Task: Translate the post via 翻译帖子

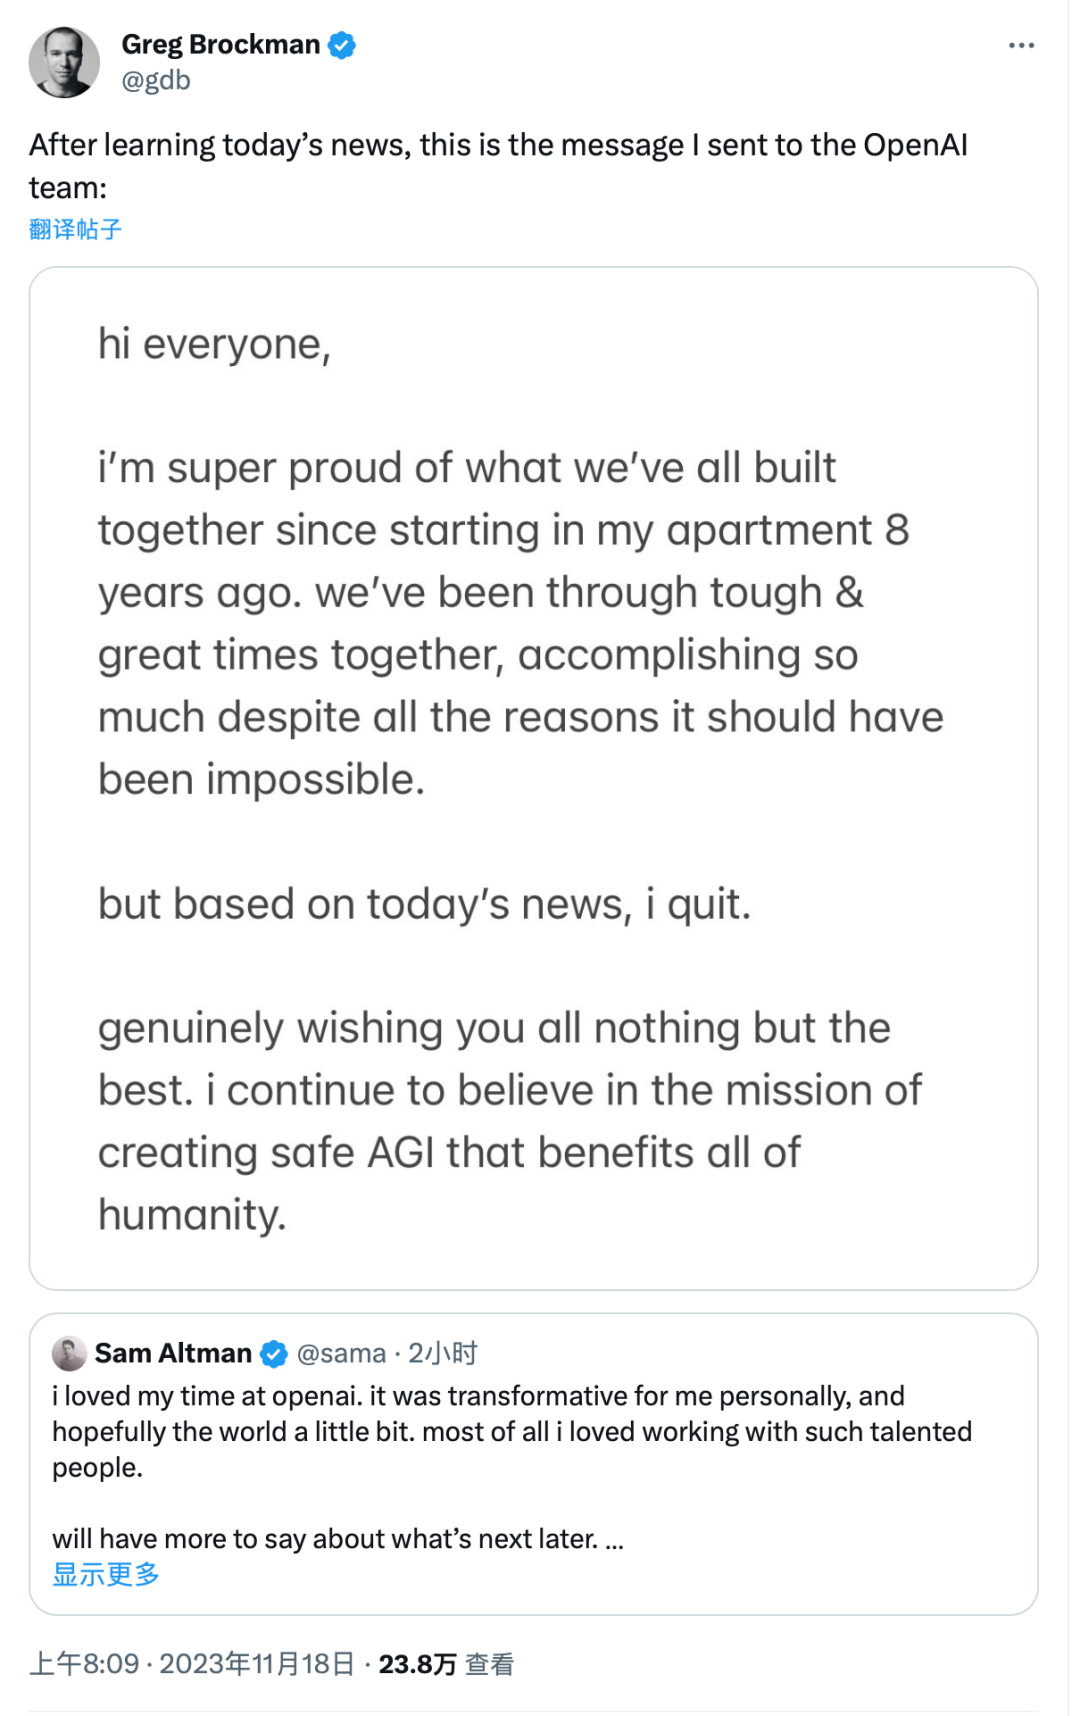Action: [75, 229]
